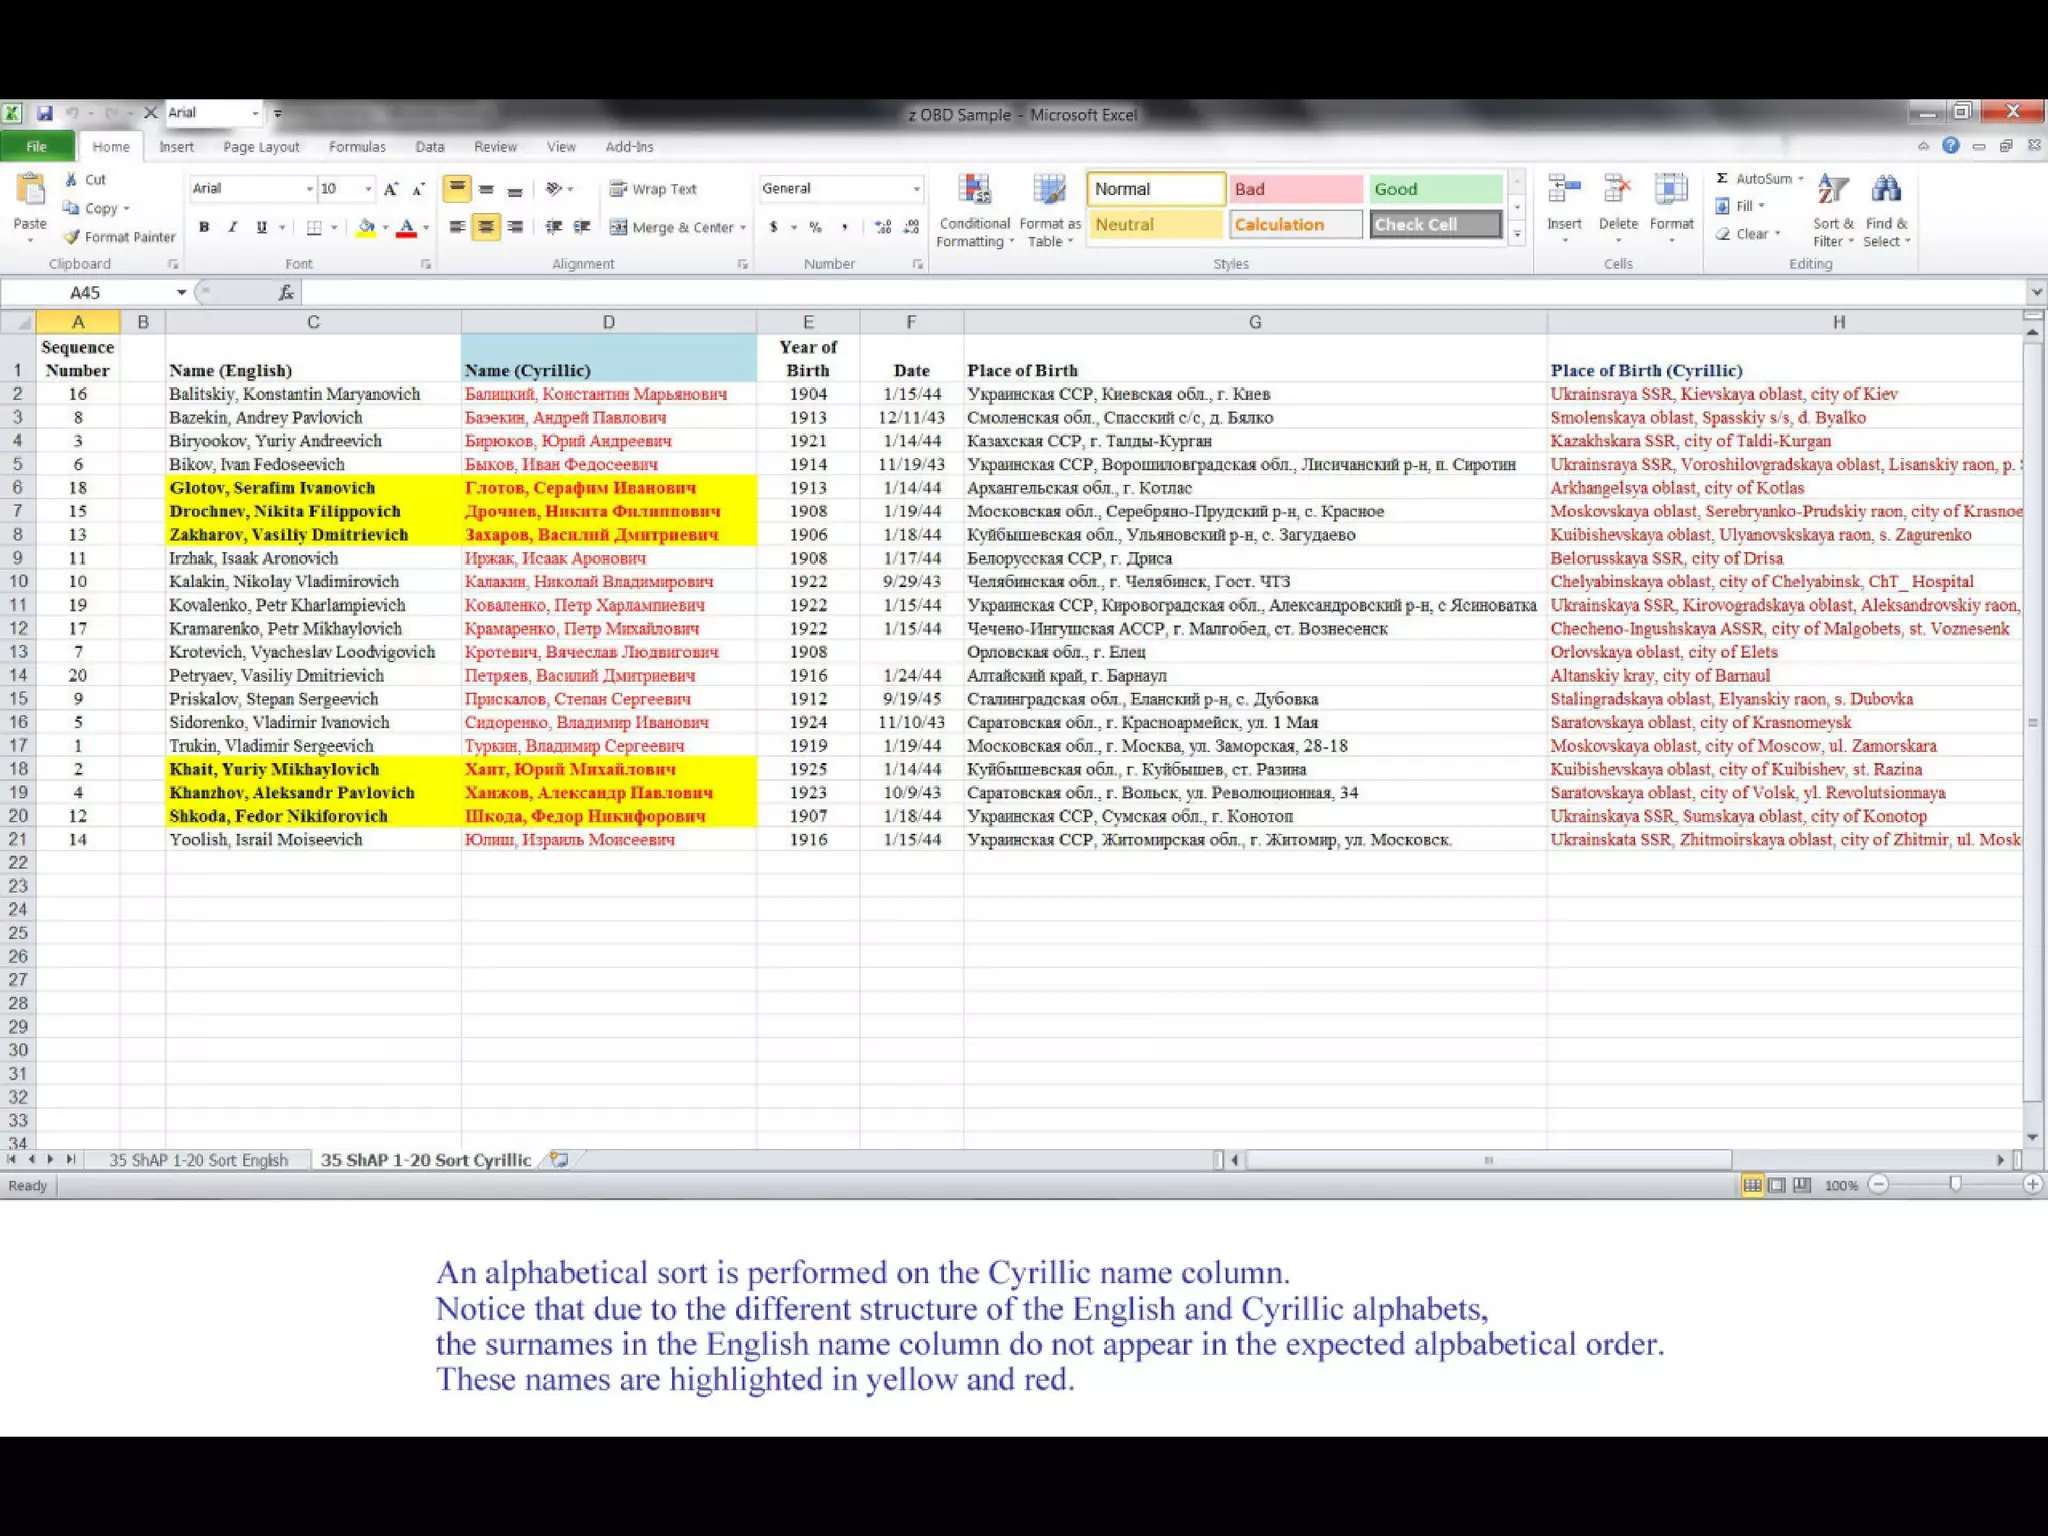Click the Paste clipboard icon
This screenshot has width=2048, height=1536.
point(30,190)
